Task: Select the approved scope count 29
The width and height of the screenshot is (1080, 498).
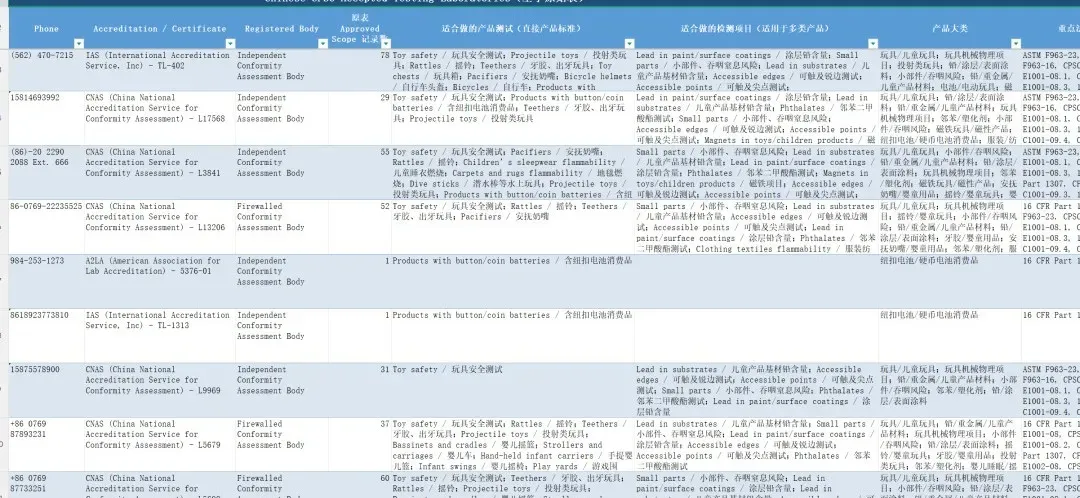Action: point(360,118)
